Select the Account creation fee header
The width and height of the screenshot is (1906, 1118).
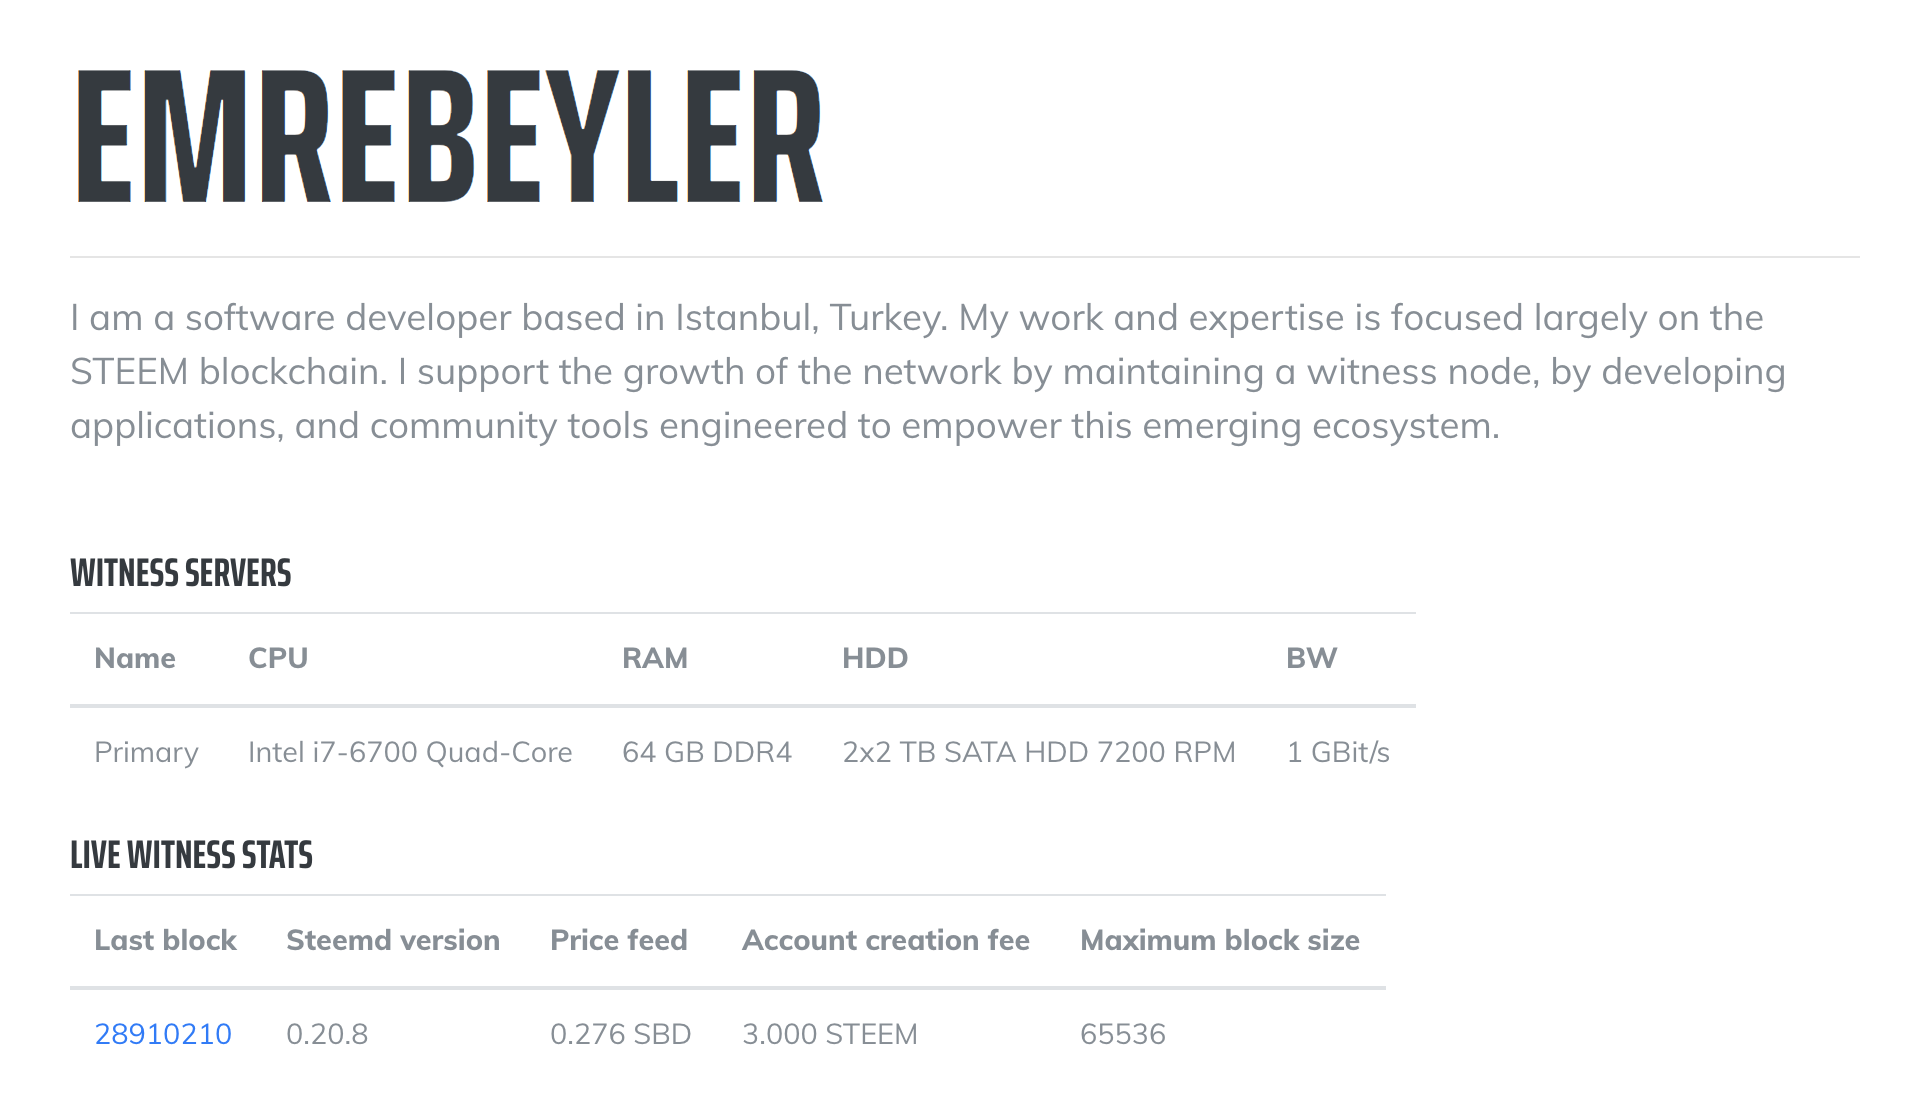(886, 940)
